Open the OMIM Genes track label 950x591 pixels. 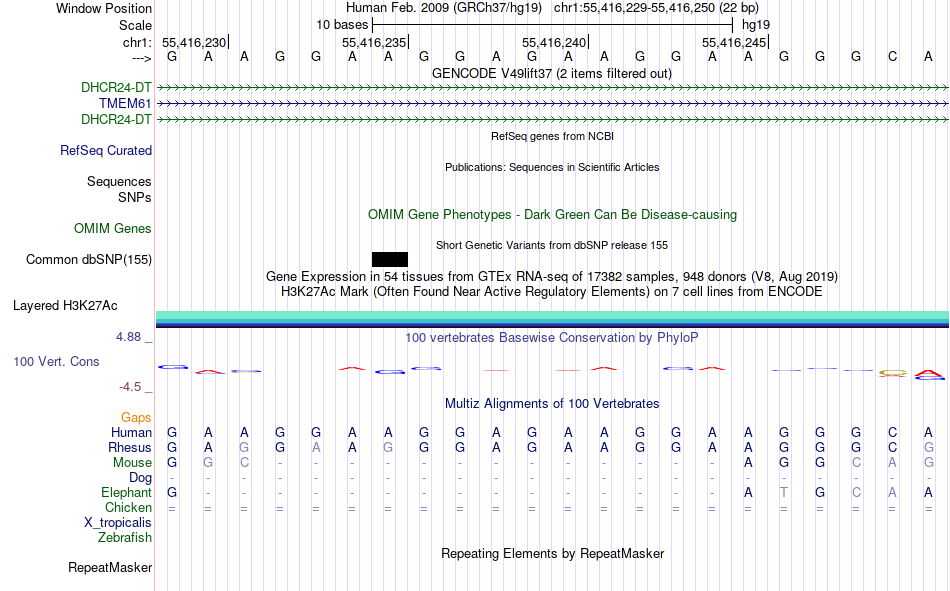[113, 229]
